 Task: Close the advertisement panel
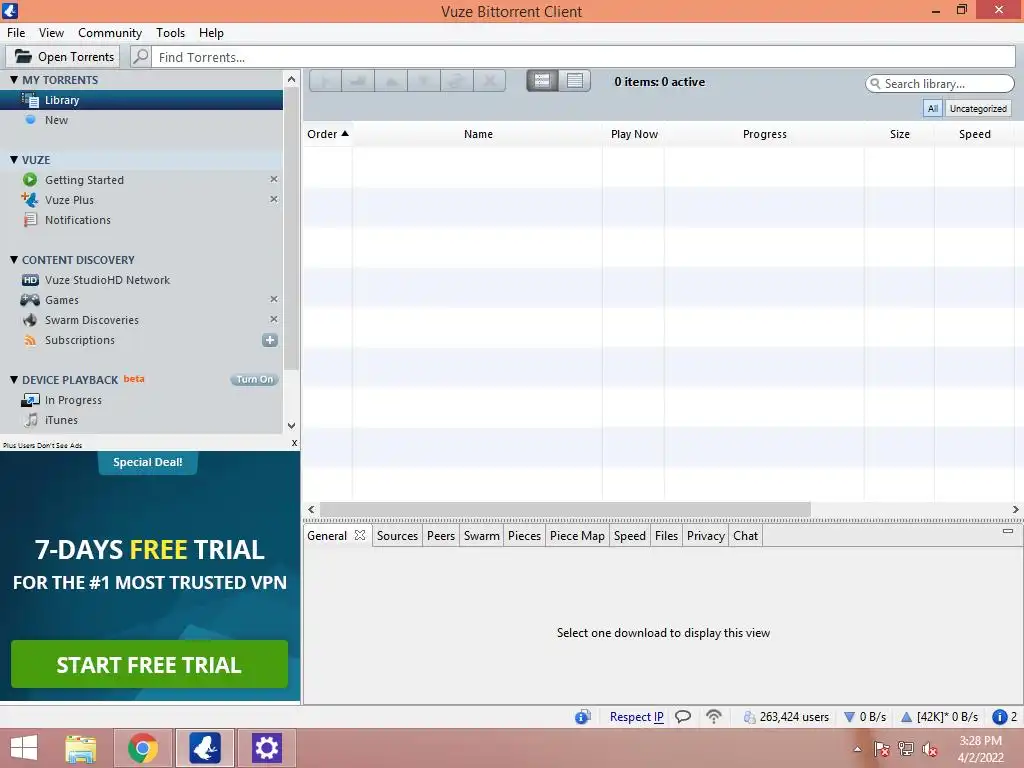coord(295,443)
